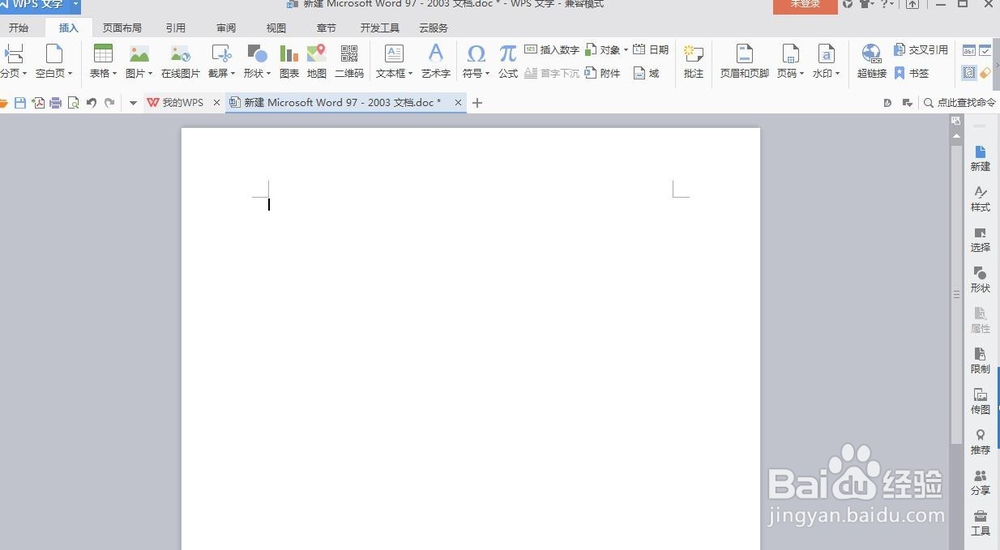Insert a page break with 分页 icon
This screenshot has height=550, width=1000.
click(x=13, y=54)
